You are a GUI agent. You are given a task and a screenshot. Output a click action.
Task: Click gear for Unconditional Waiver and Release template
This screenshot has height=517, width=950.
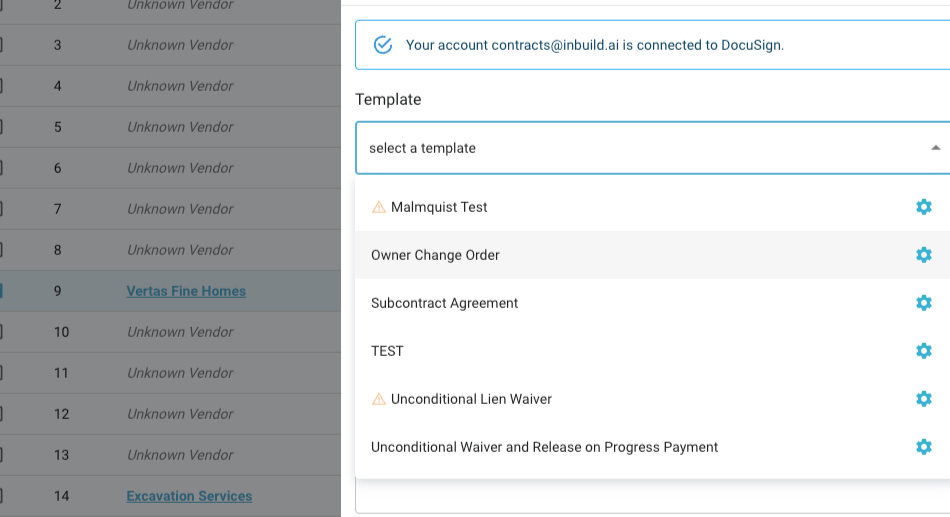pyautogui.click(x=924, y=447)
